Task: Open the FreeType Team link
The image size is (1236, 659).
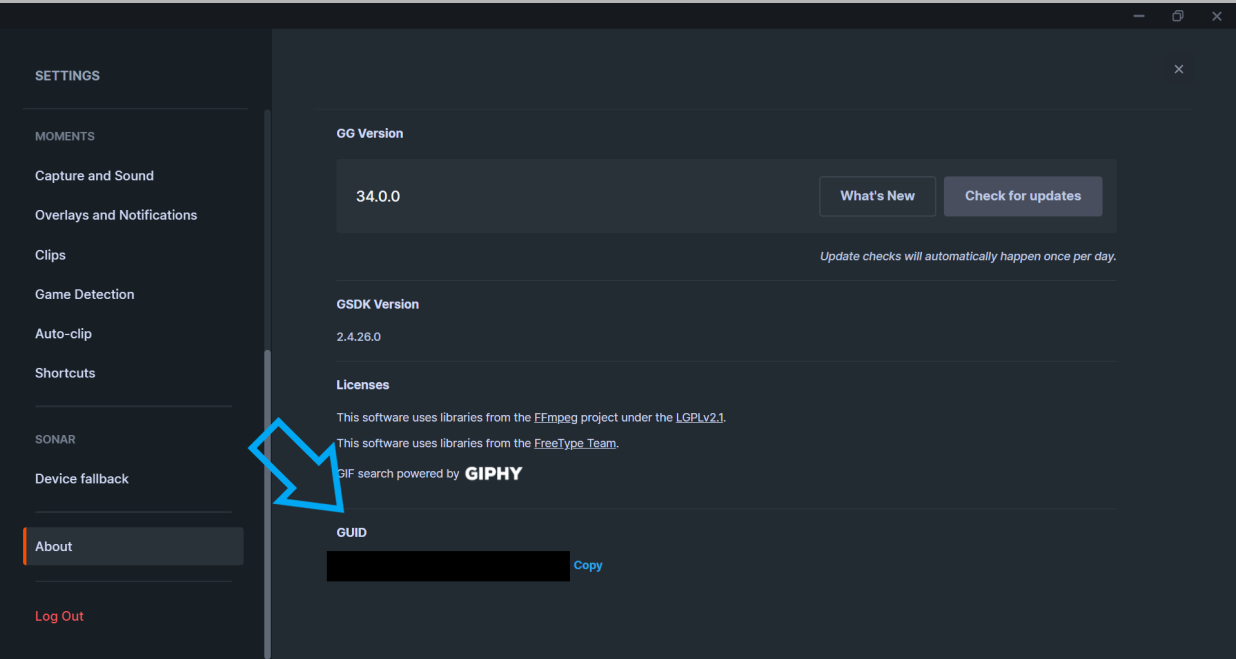Action: [575, 443]
